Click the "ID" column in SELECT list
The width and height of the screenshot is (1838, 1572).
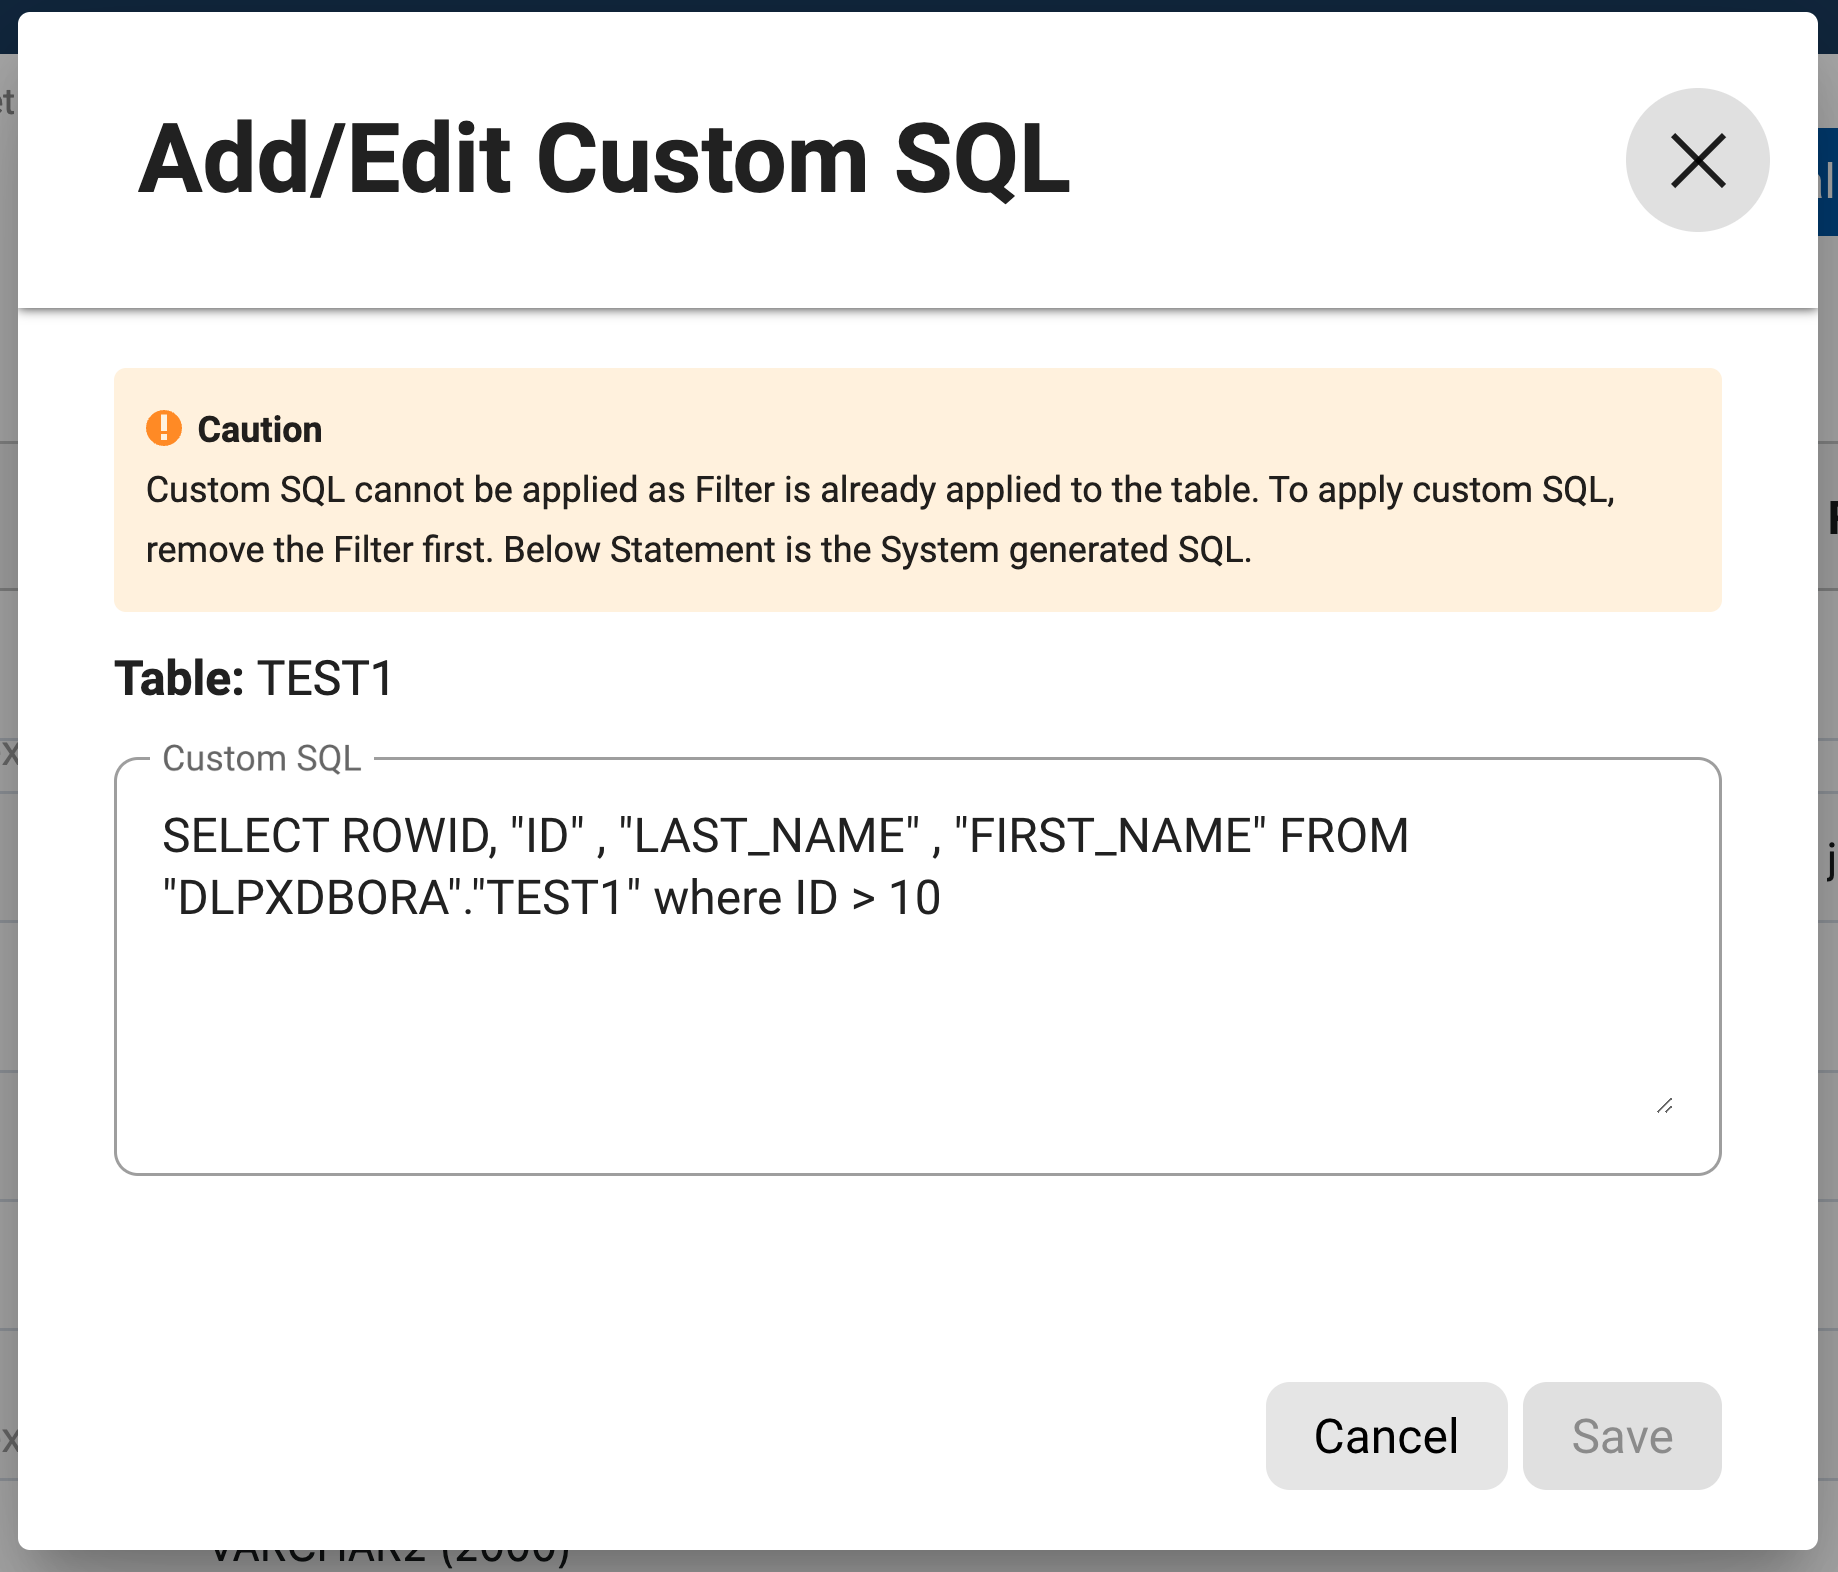pyautogui.click(x=547, y=836)
